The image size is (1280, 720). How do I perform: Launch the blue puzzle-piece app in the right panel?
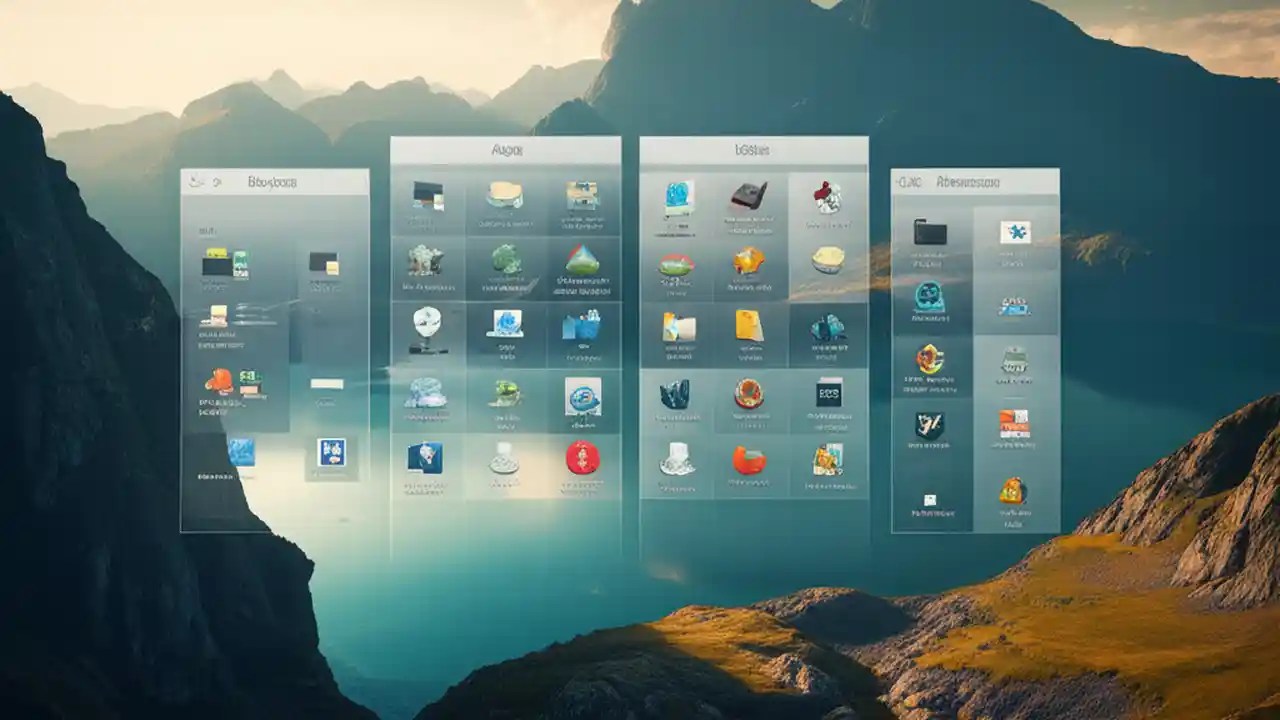(1016, 230)
